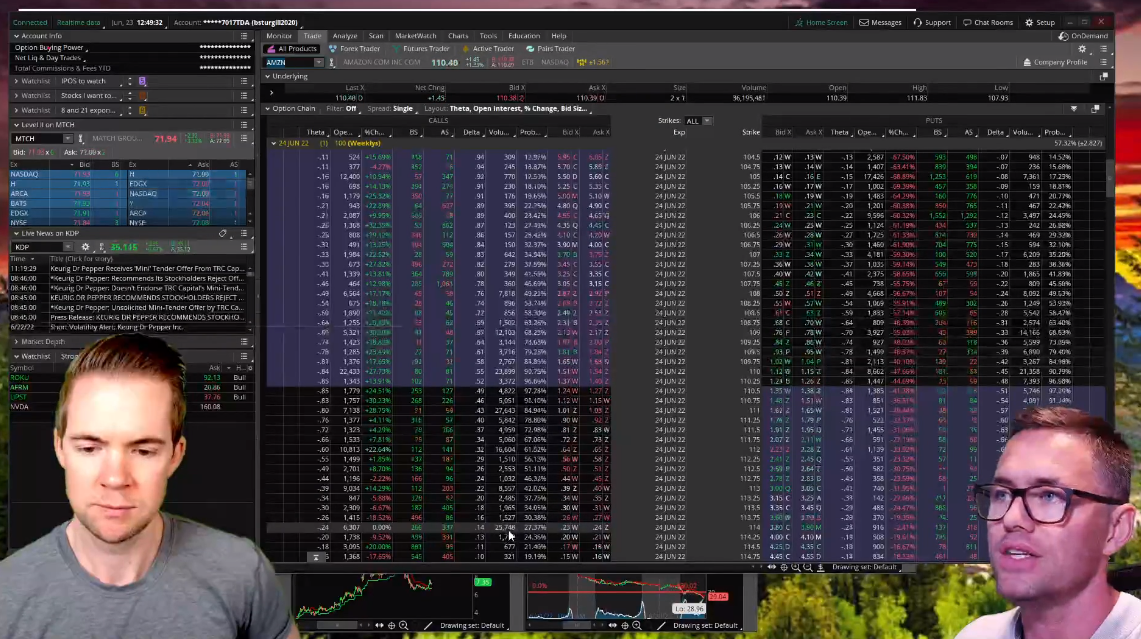The width and height of the screenshot is (1141, 639).
Task: Collapse the Account Info section
Action: pyautogui.click(x=16, y=36)
